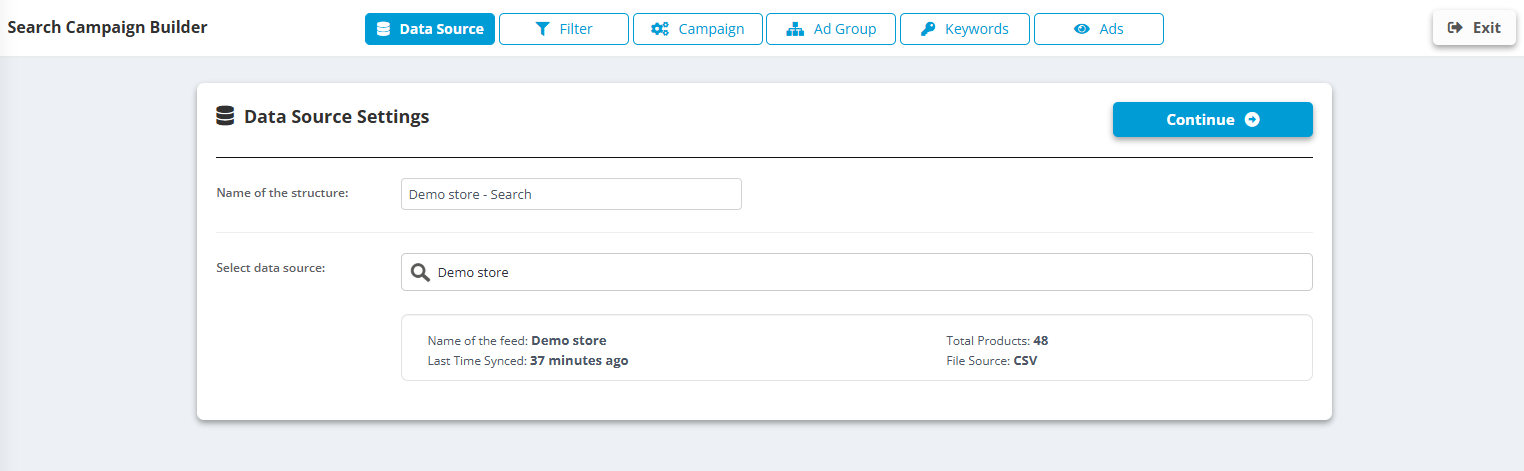Screen dimensions: 1524x471
Task: Click the eye icon on Ads tab
Action: click(x=1081, y=29)
